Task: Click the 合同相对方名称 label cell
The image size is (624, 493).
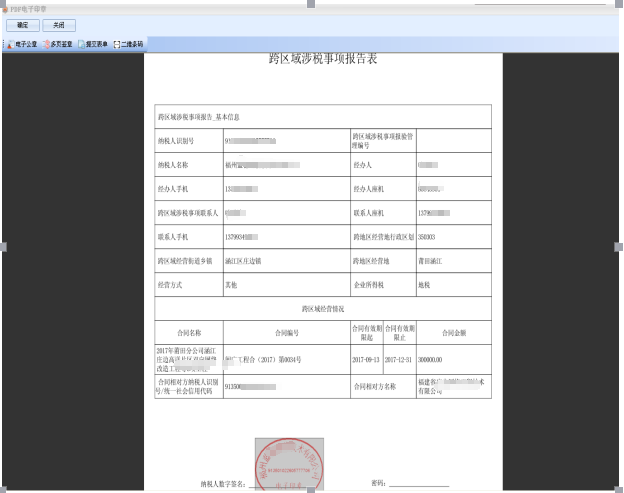Action: (x=384, y=386)
